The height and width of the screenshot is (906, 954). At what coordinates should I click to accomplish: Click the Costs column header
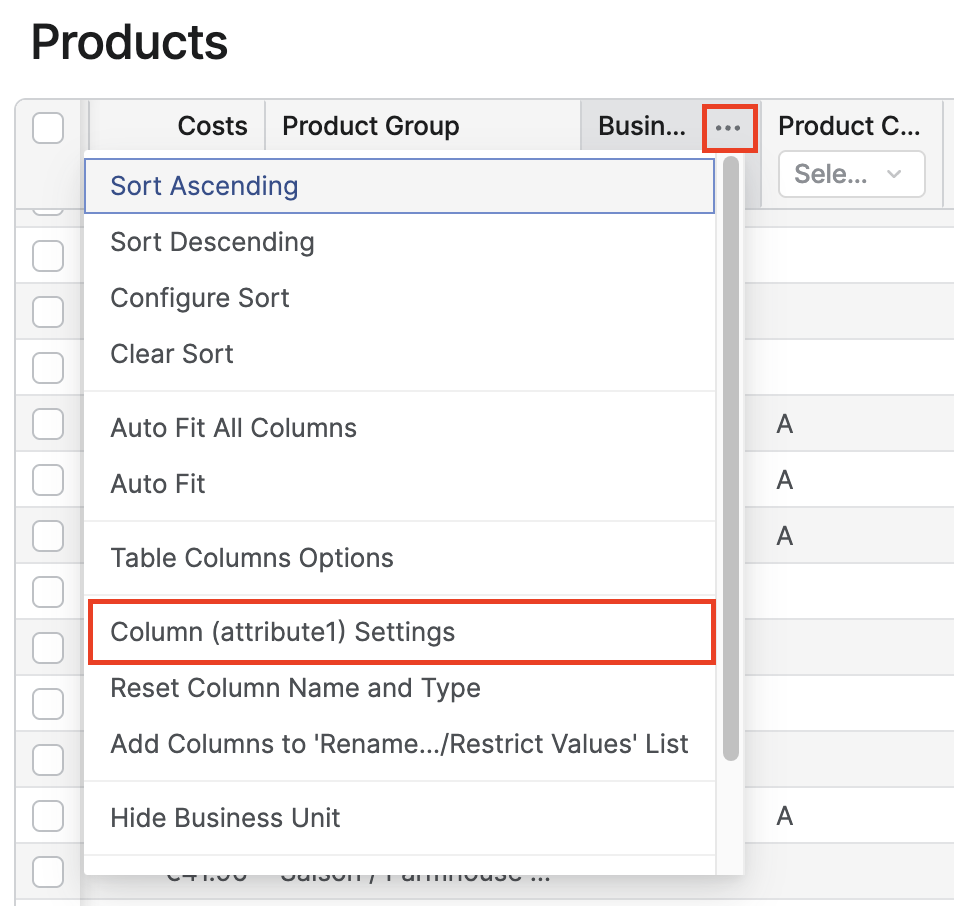[x=212, y=126]
